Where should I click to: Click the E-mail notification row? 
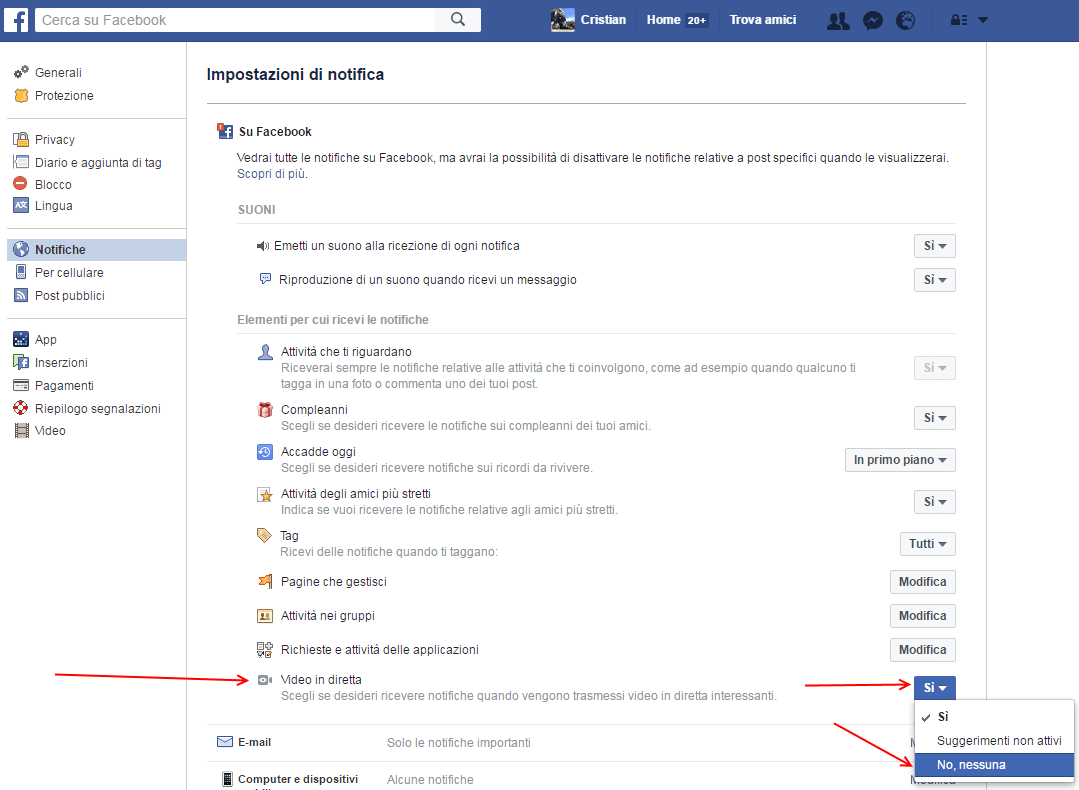[x=586, y=743]
